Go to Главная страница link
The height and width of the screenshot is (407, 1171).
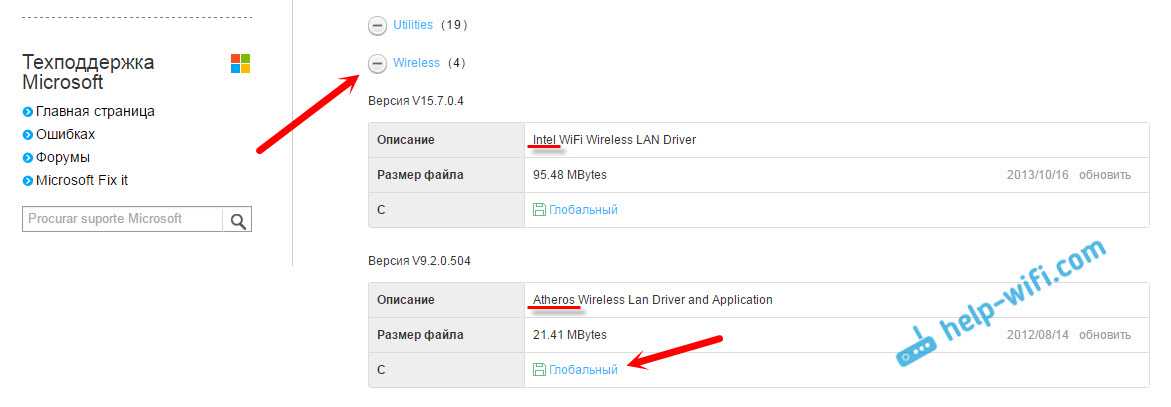[x=96, y=111]
